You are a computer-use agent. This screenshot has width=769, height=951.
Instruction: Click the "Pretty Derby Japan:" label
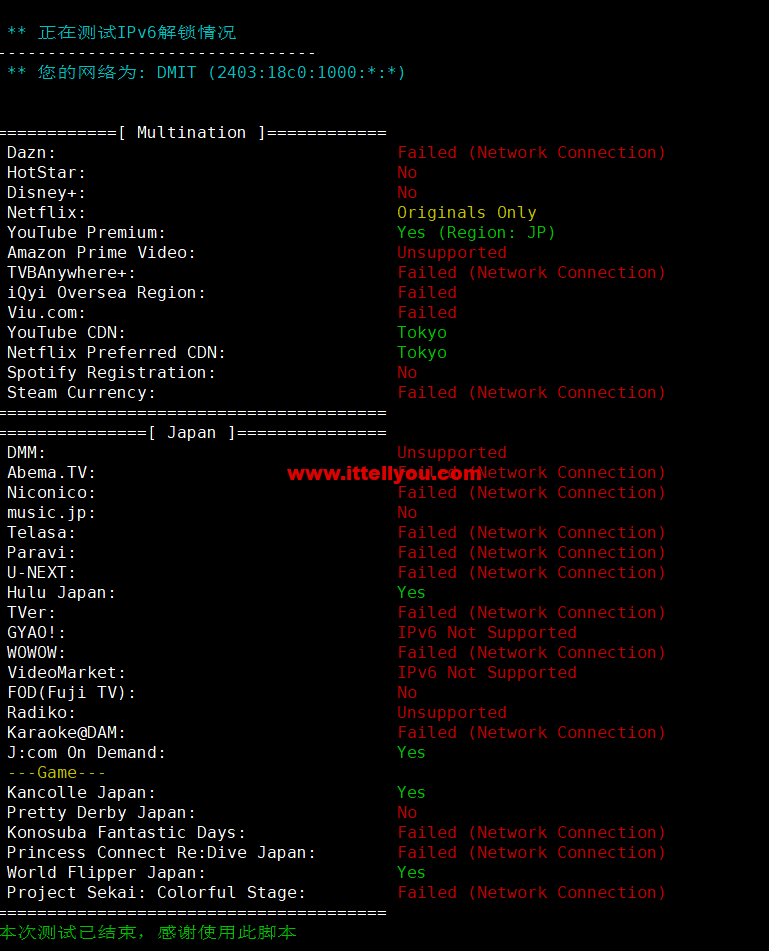(101, 813)
